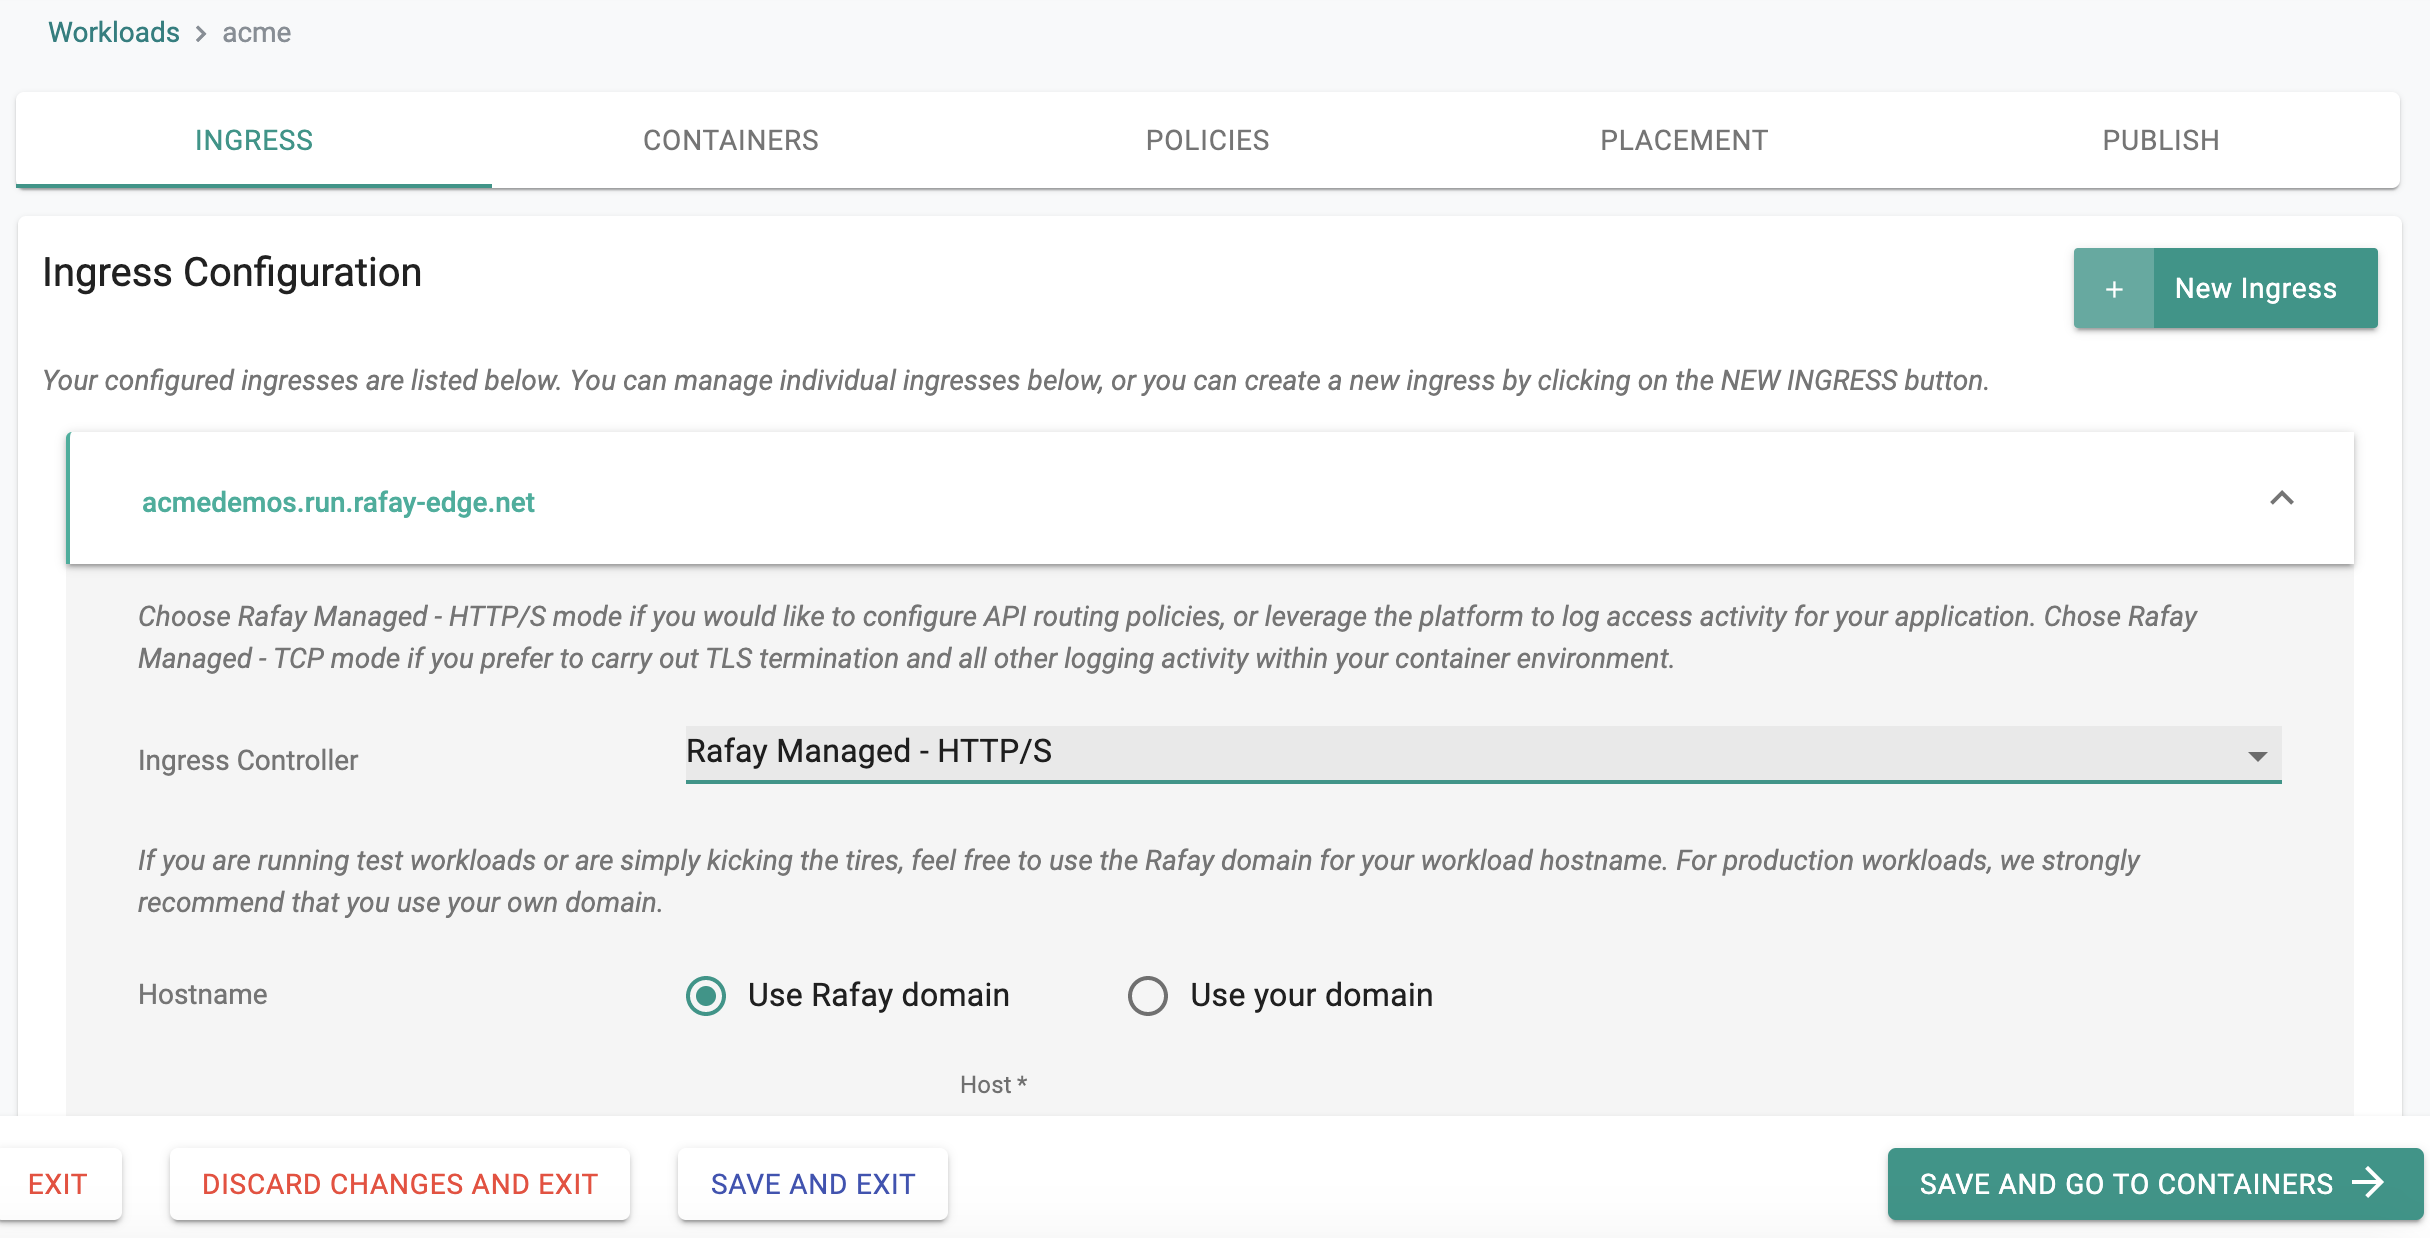Click the Exit button
This screenshot has width=2430, height=1238.
[x=58, y=1184]
